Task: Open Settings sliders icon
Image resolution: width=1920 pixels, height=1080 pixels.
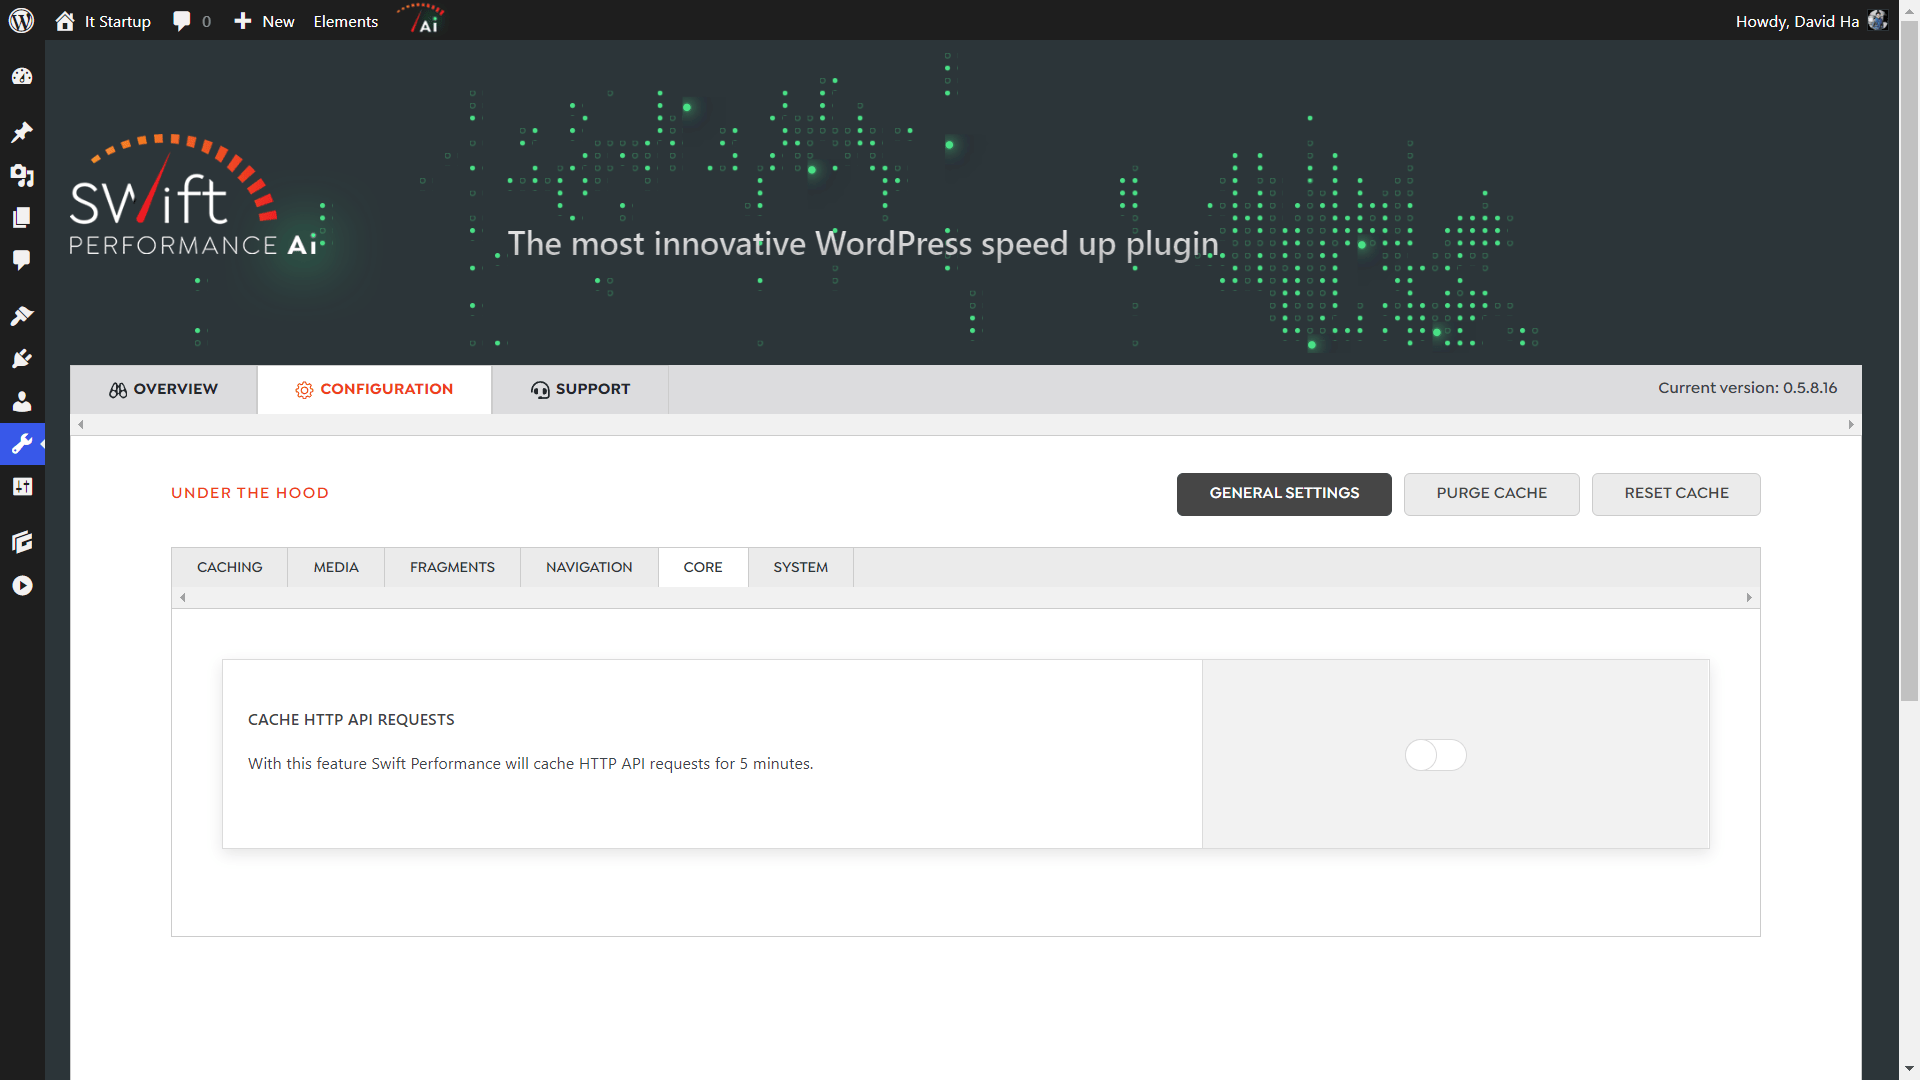Action: (22, 487)
